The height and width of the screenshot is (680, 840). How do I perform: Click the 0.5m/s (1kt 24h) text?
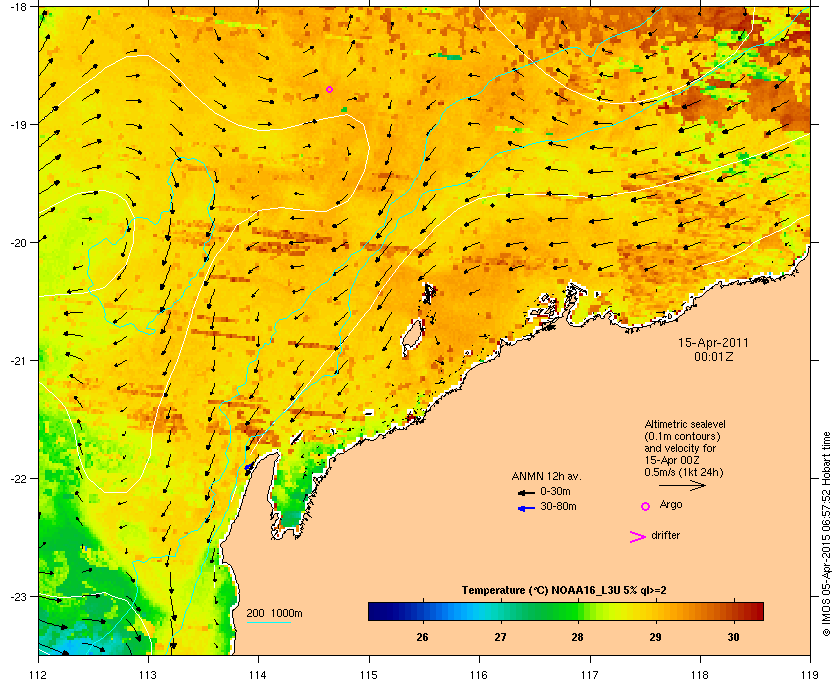684,473
